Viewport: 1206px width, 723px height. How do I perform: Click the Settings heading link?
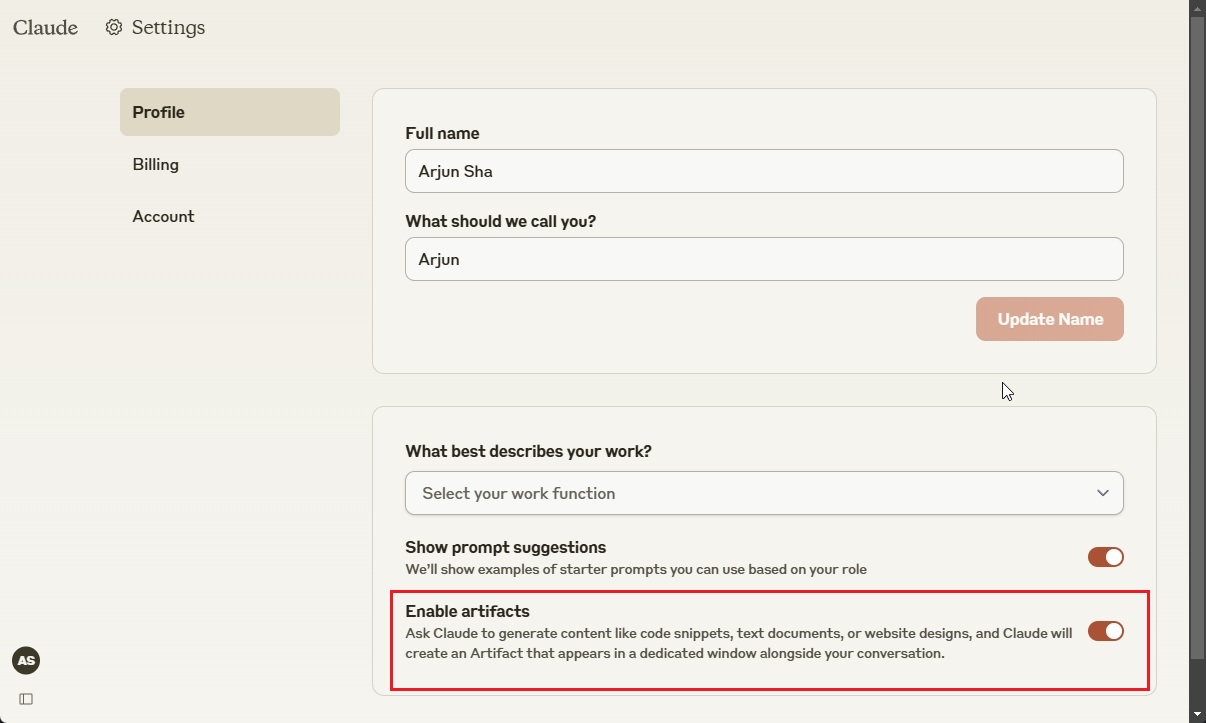point(168,28)
